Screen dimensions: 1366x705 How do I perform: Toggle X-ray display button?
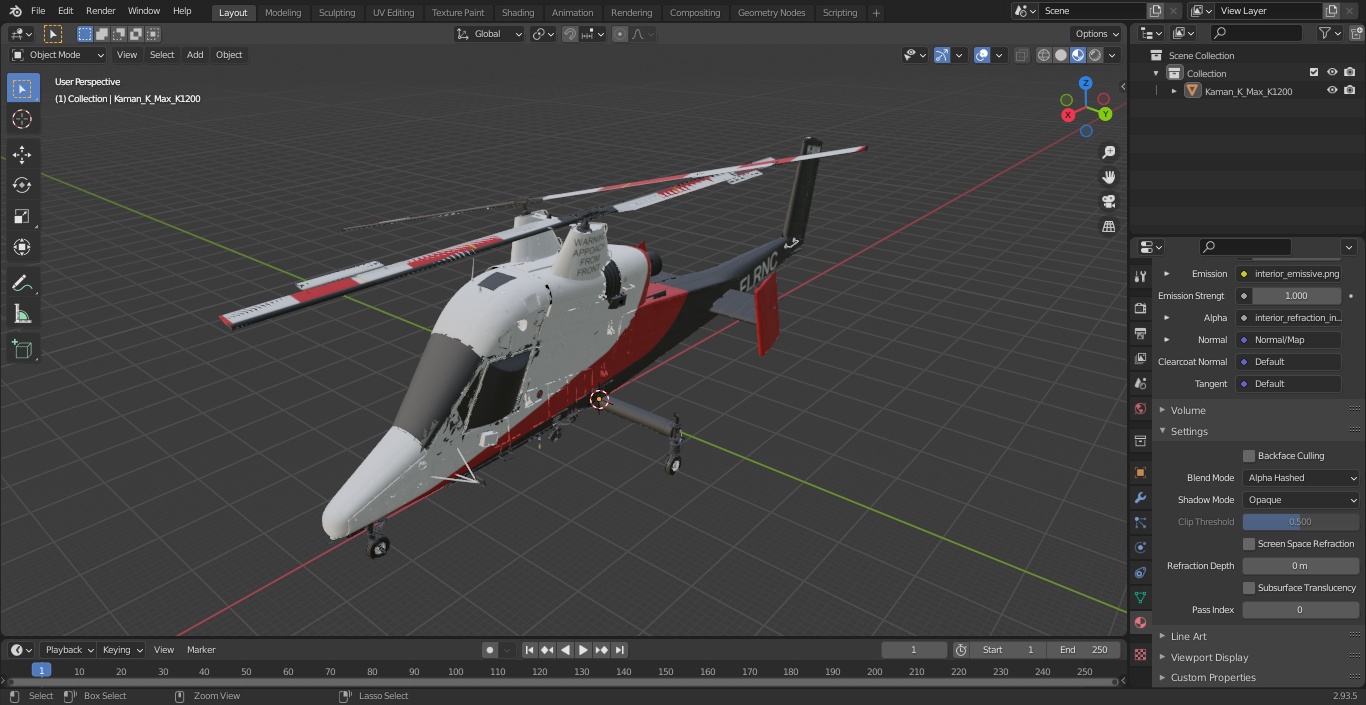1021,55
